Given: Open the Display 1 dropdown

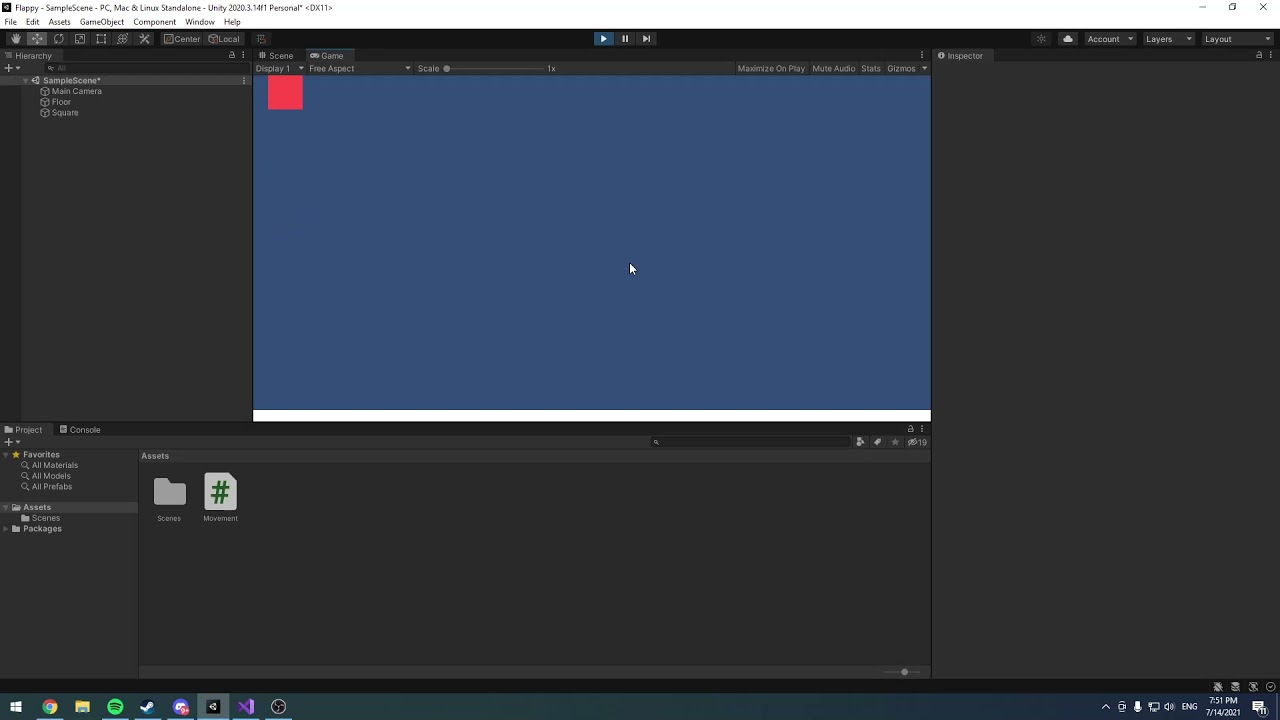Looking at the screenshot, I should tap(276, 68).
